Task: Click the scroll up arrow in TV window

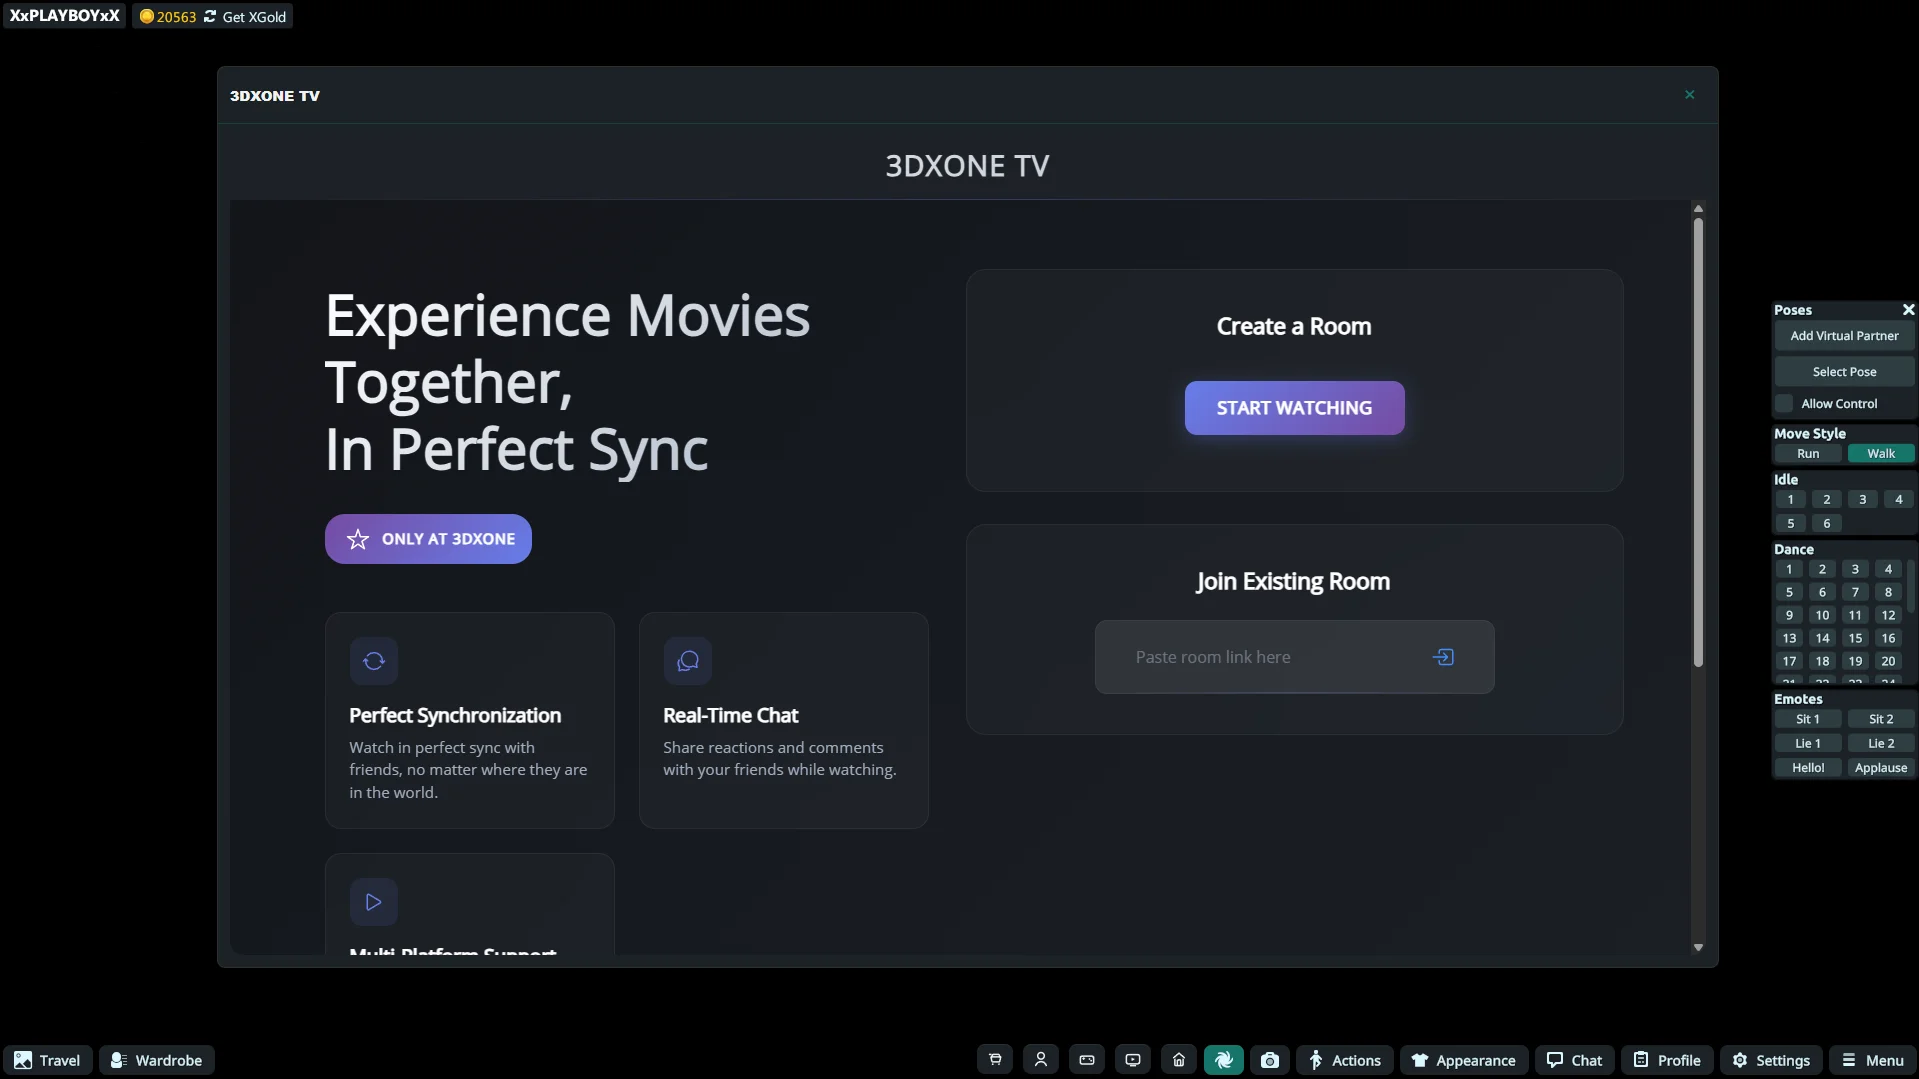Action: pyautogui.click(x=1698, y=209)
